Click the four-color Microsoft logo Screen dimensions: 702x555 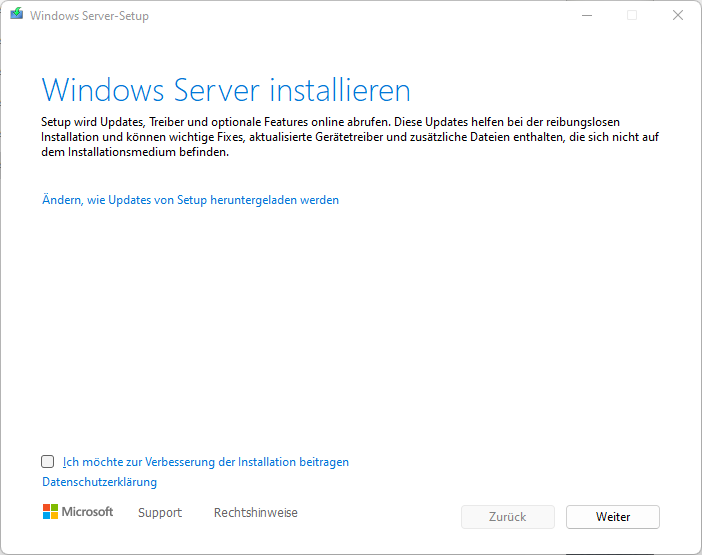[50, 512]
